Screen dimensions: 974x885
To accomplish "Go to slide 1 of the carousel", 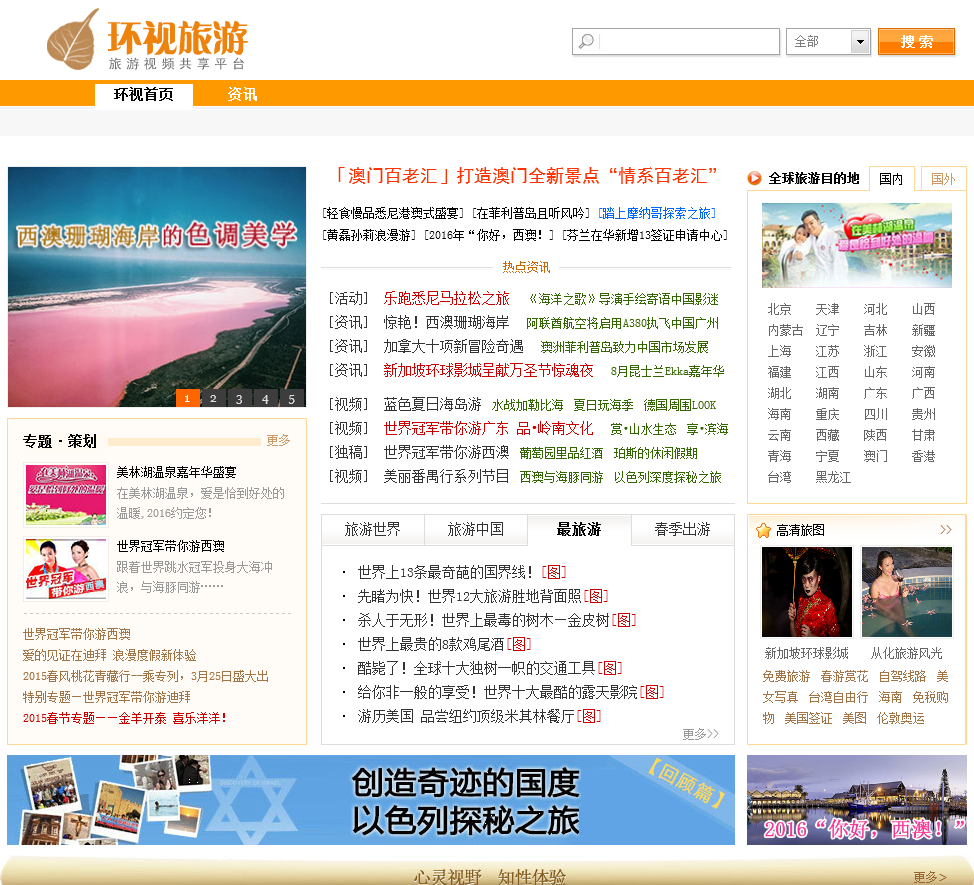I will pos(187,398).
